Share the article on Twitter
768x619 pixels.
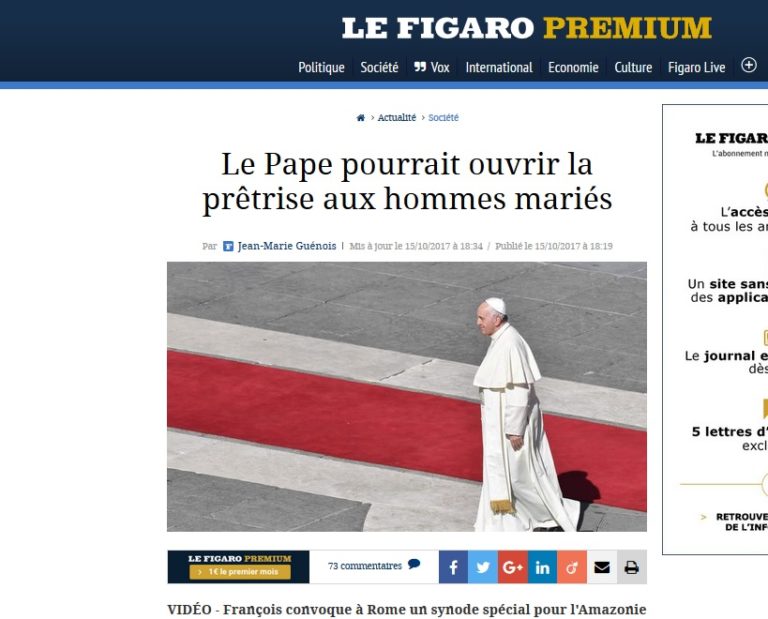point(483,567)
